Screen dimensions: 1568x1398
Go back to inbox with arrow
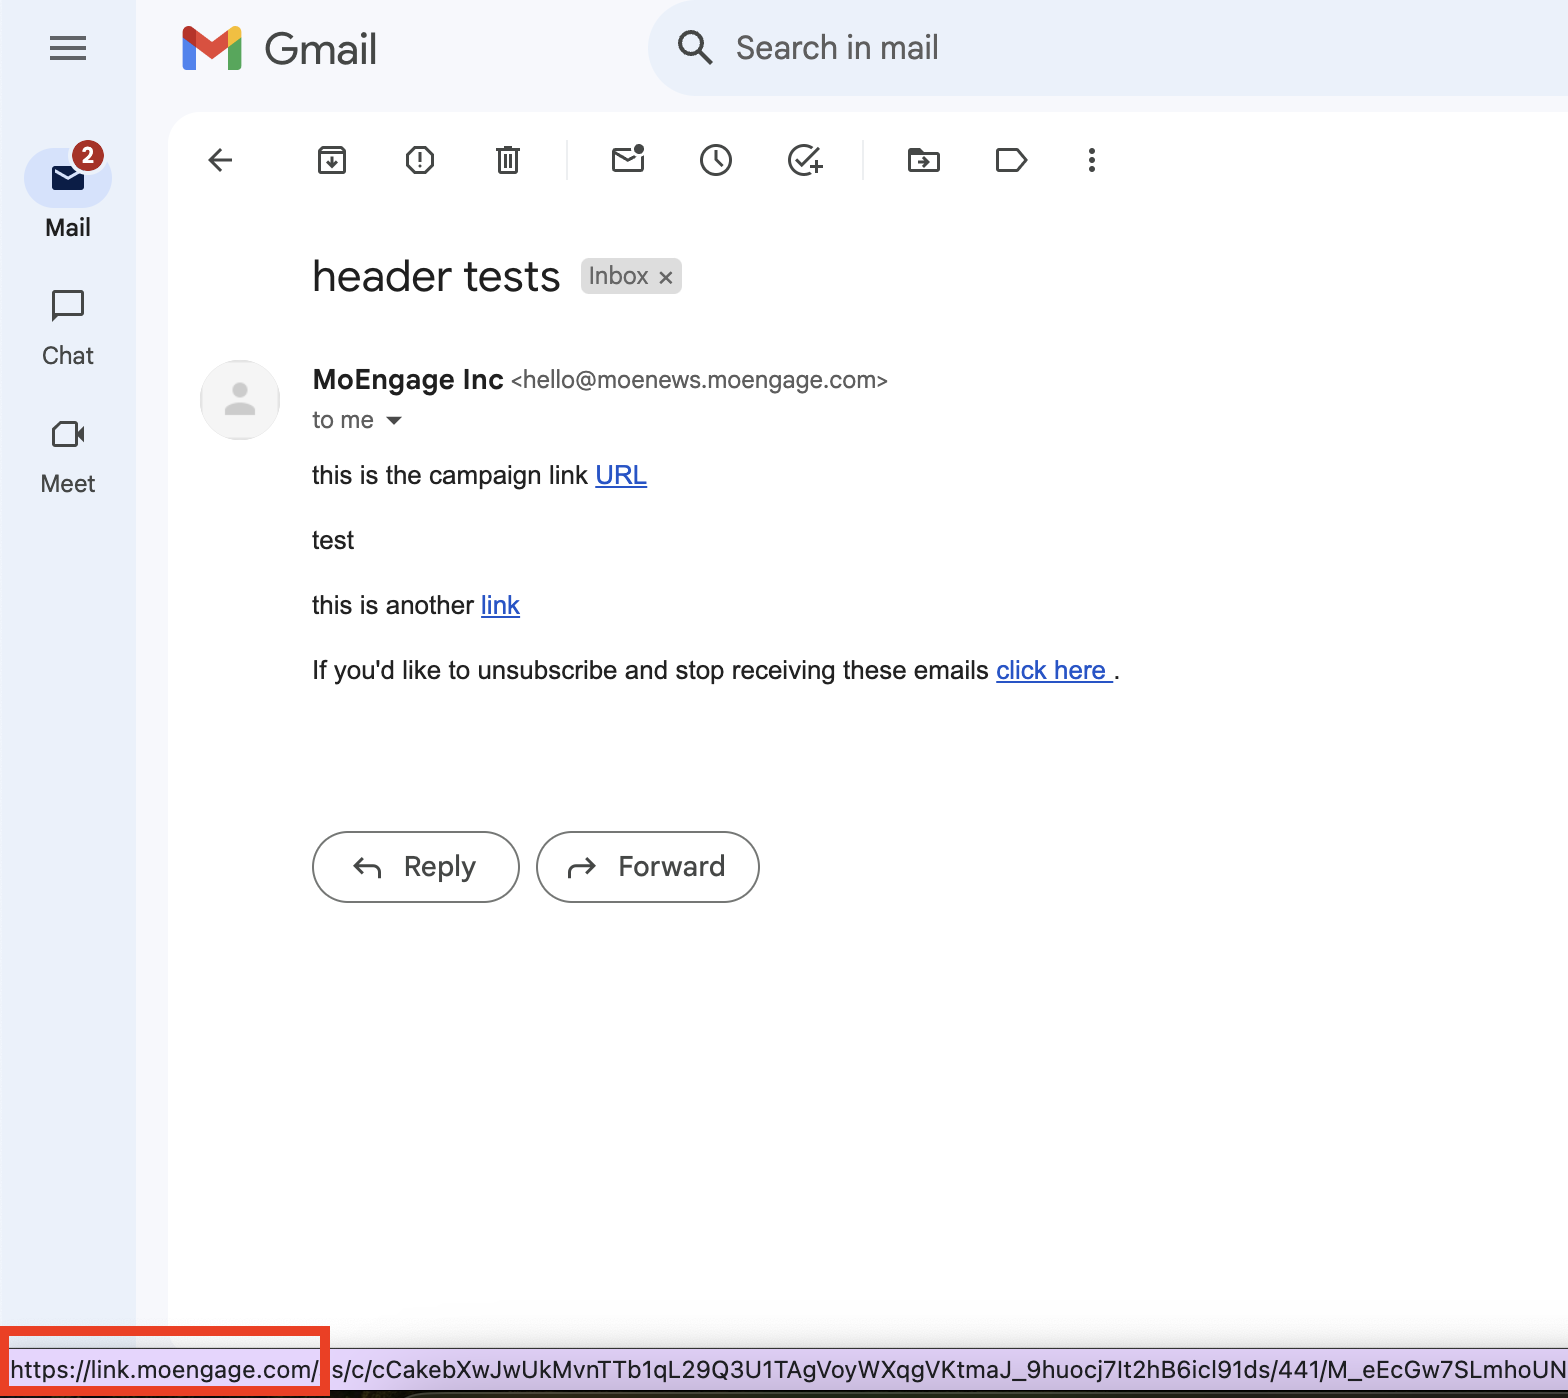click(x=220, y=160)
